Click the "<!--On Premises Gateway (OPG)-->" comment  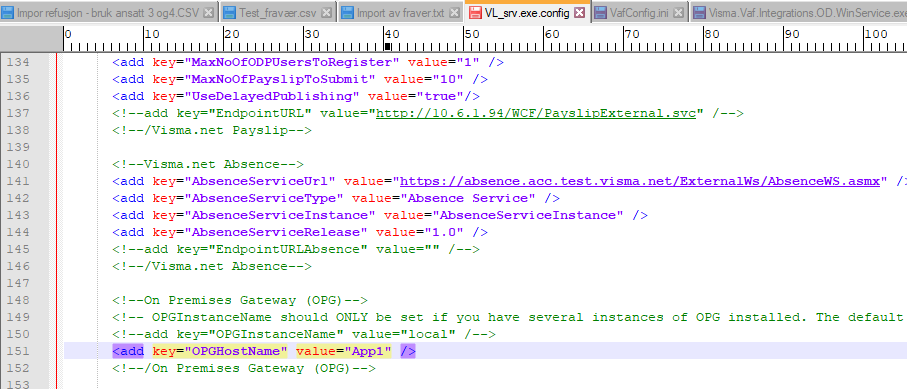tap(240, 300)
